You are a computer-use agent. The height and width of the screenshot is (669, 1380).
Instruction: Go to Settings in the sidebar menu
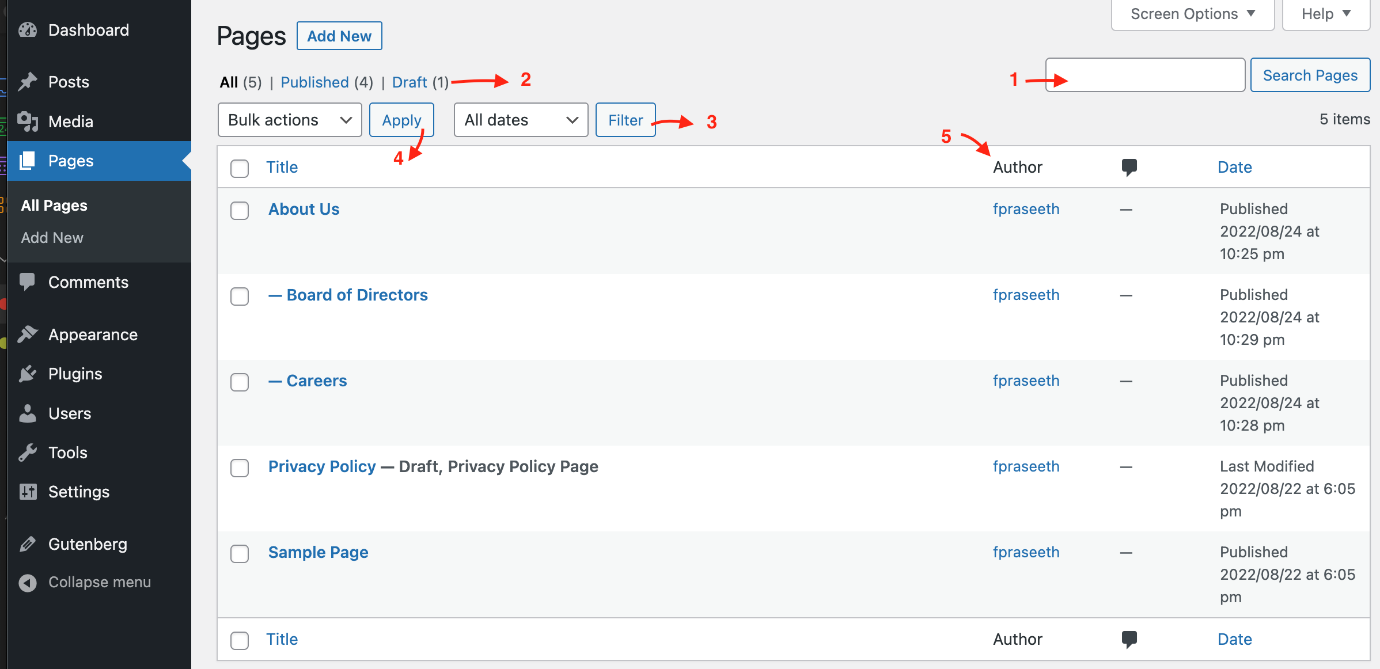click(x=78, y=492)
